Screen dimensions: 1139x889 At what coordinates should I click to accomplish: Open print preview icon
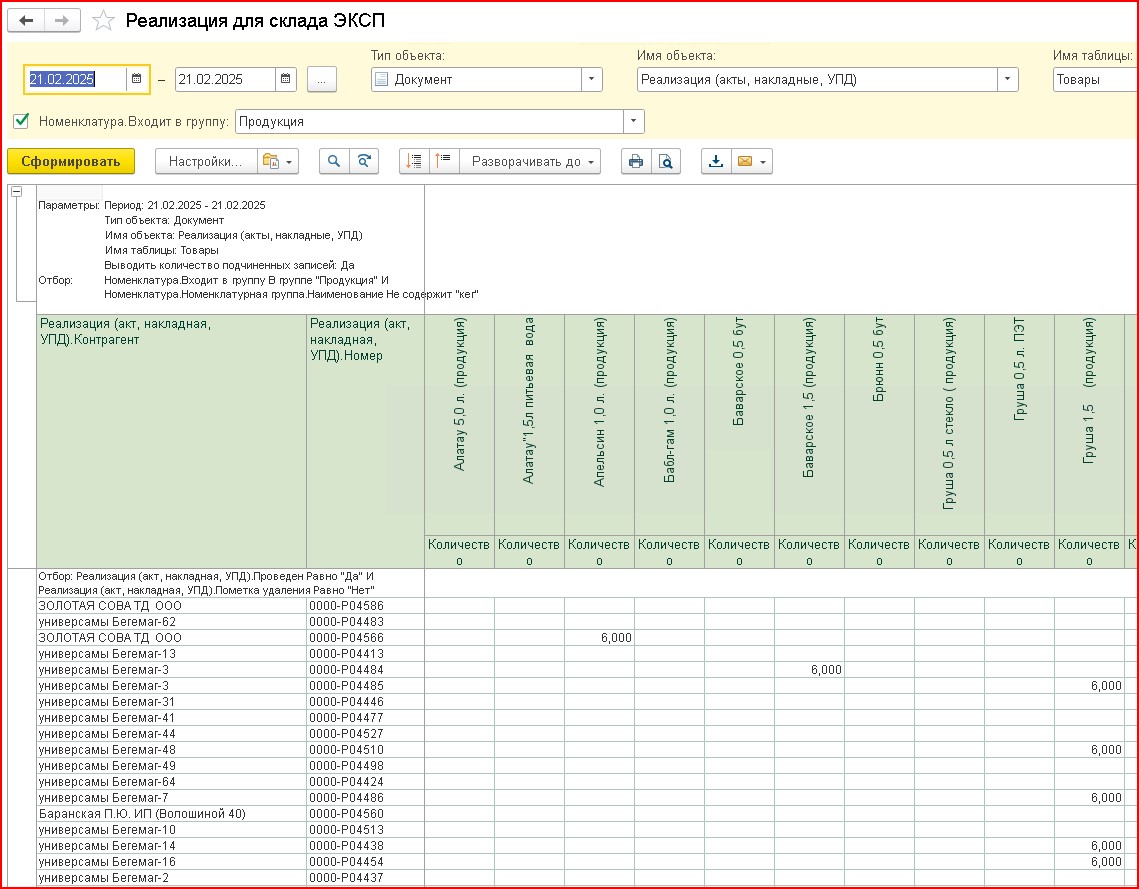[666, 161]
